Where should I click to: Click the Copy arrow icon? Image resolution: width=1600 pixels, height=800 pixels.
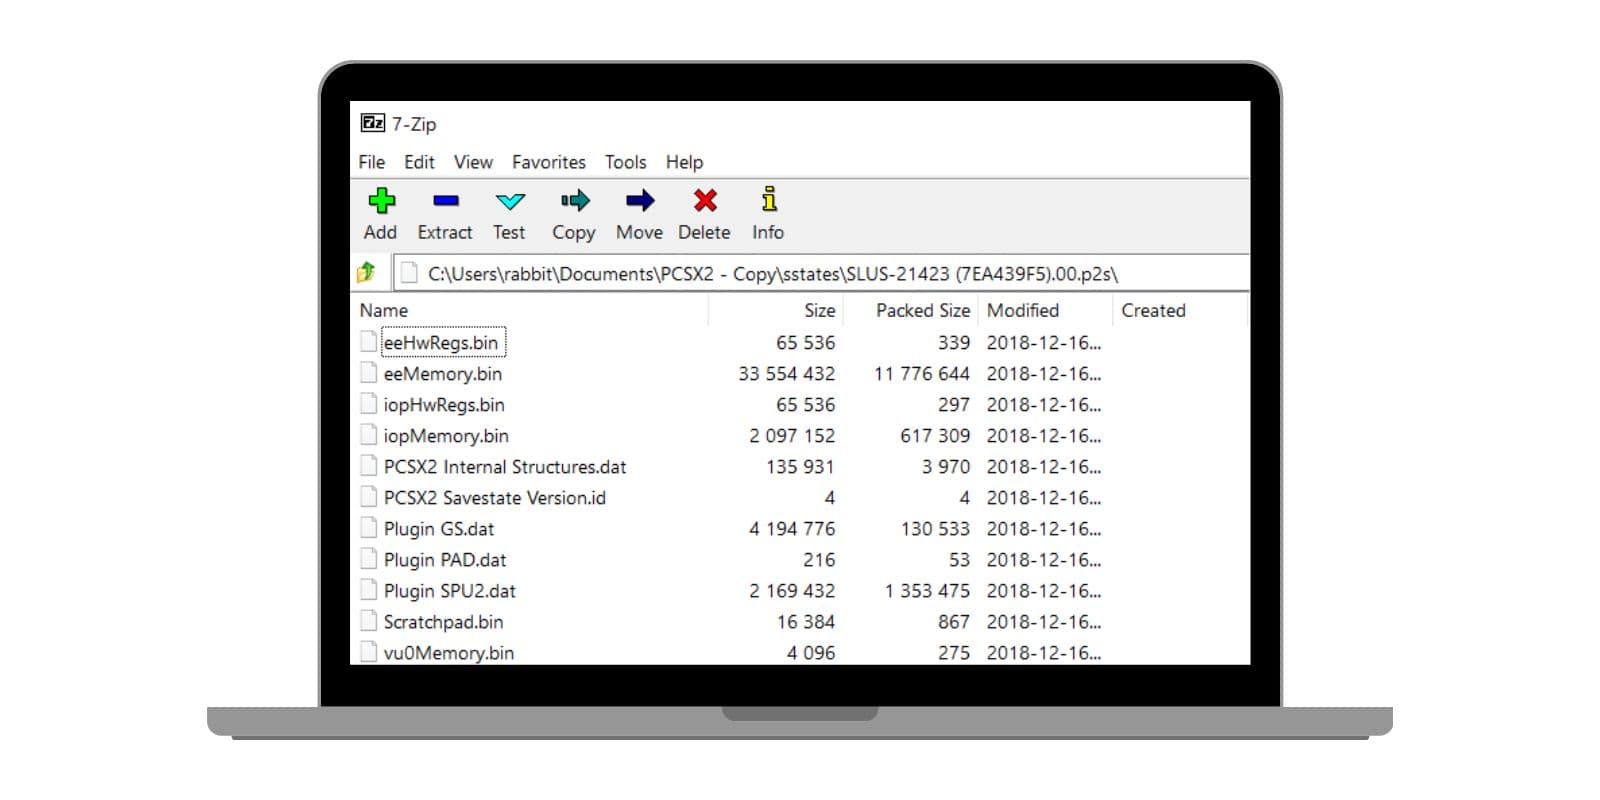point(575,201)
